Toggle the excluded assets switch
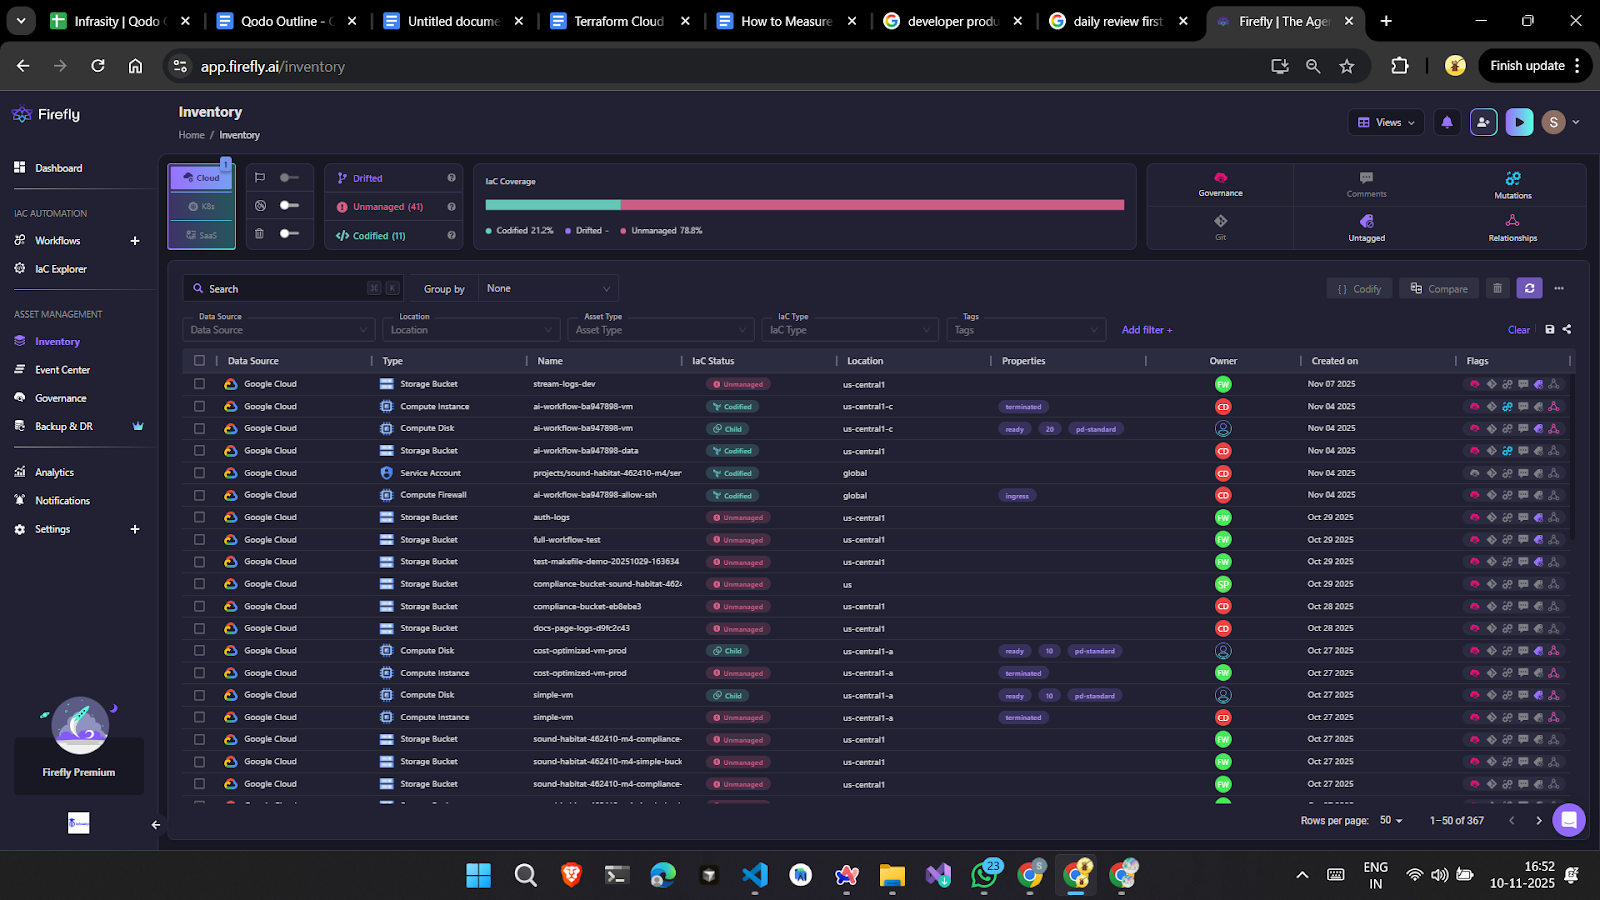1600x900 pixels. tap(290, 205)
